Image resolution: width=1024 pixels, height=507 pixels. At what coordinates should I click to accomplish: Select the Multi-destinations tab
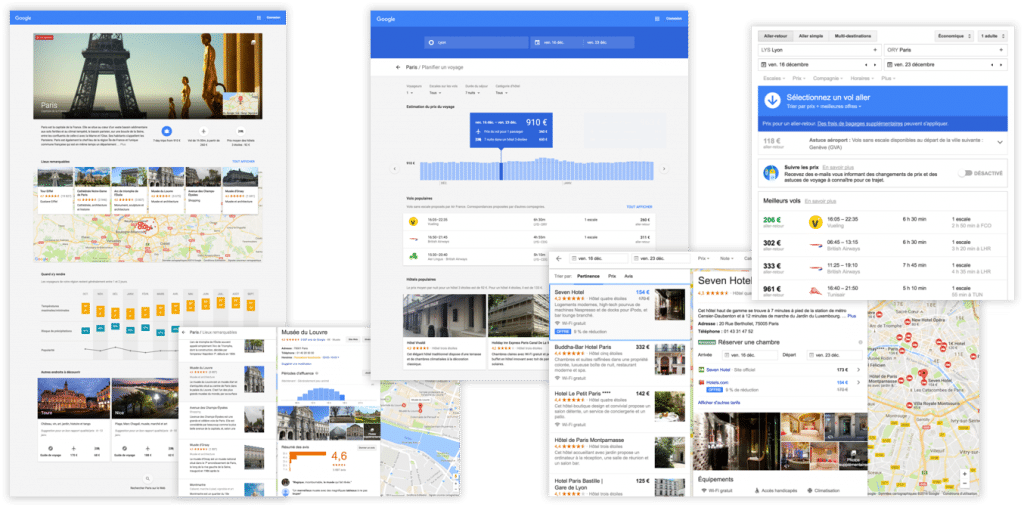(853, 36)
